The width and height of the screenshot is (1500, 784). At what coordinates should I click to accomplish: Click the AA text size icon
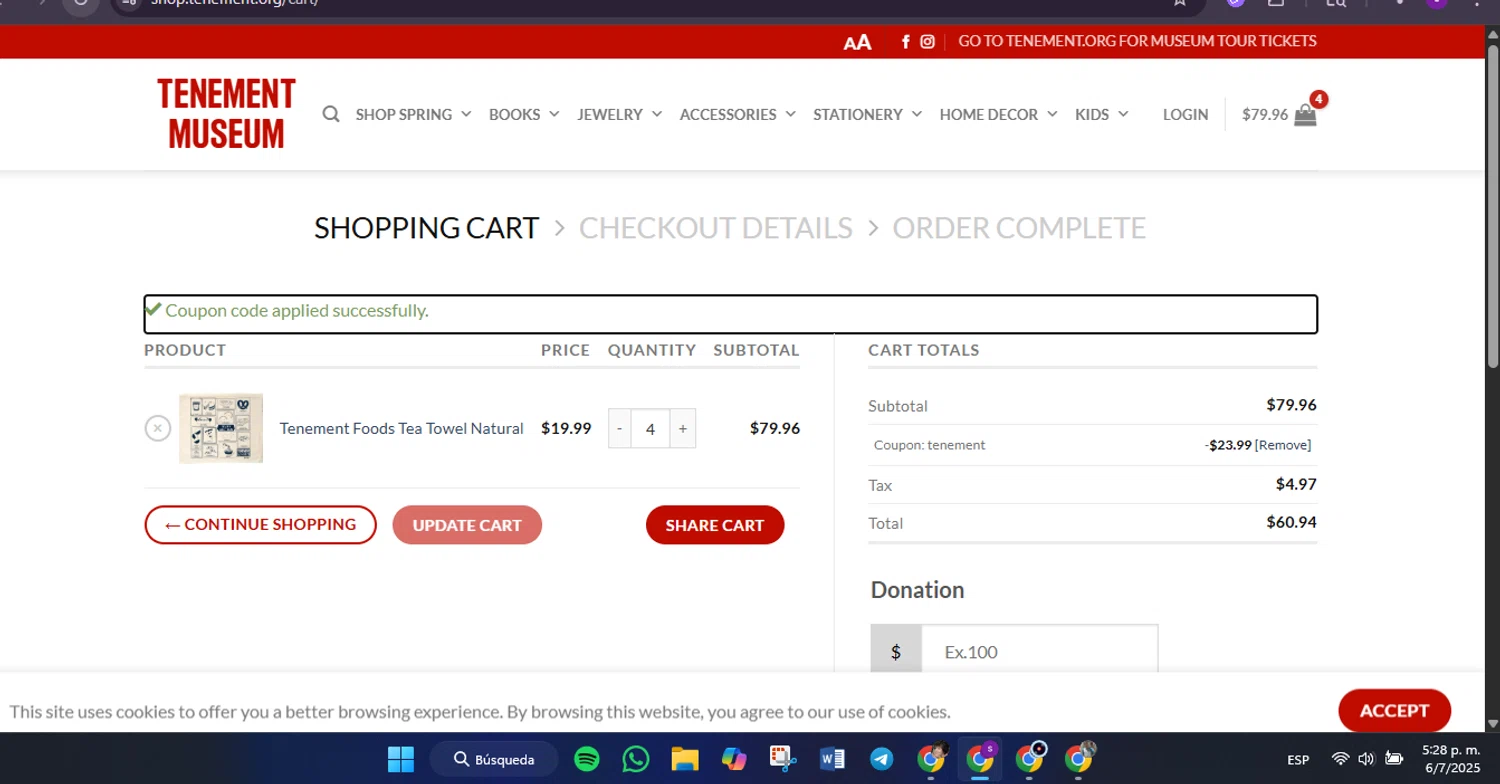pyautogui.click(x=857, y=42)
